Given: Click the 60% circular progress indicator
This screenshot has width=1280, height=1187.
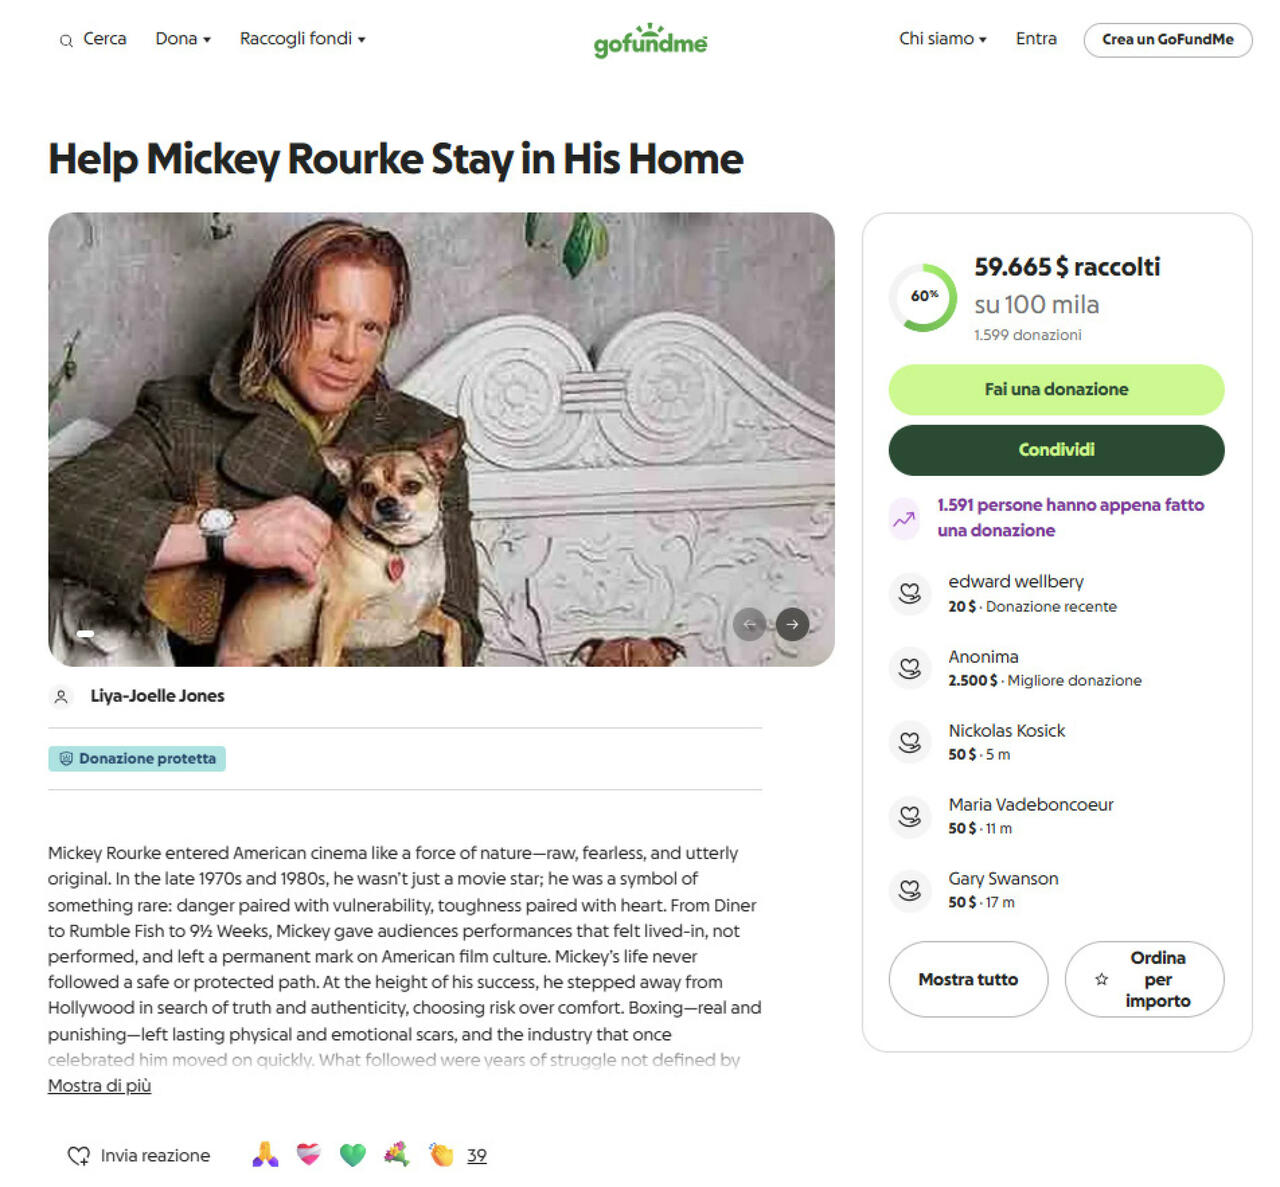Looking at the screenshot, I should (x=923, y=297).
